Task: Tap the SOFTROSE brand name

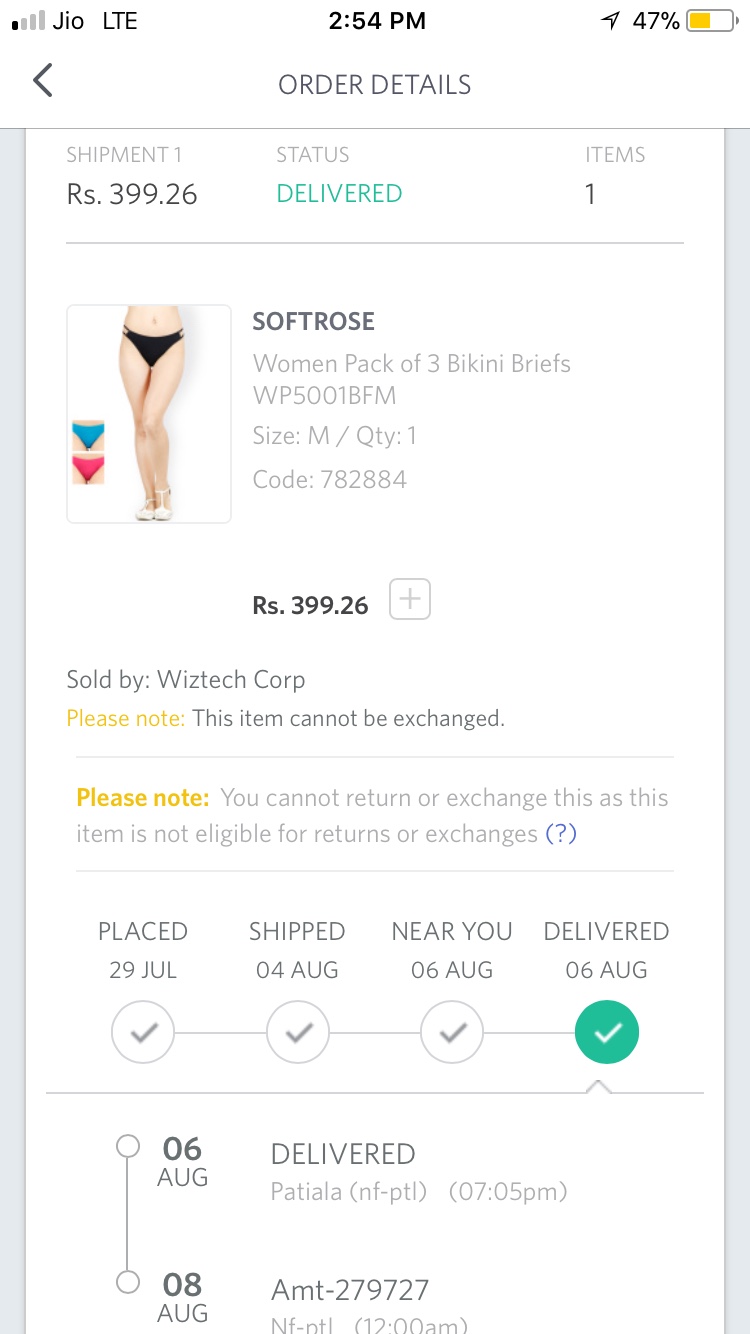Action: (x=314, y=322)
